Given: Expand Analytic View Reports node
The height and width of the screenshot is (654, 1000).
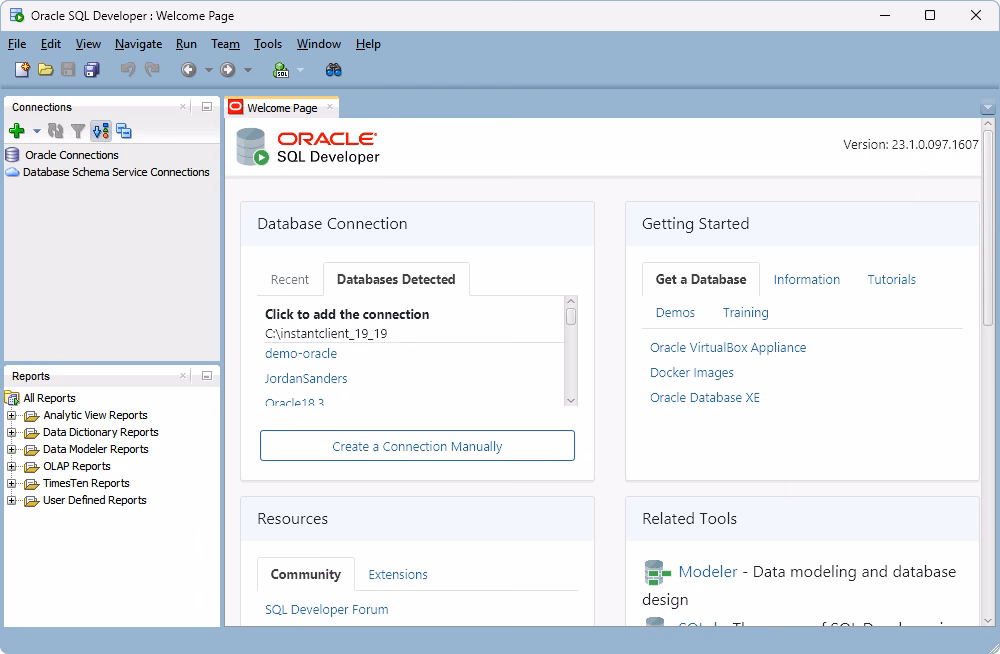Looking at the screenshot, I should 11,415.
